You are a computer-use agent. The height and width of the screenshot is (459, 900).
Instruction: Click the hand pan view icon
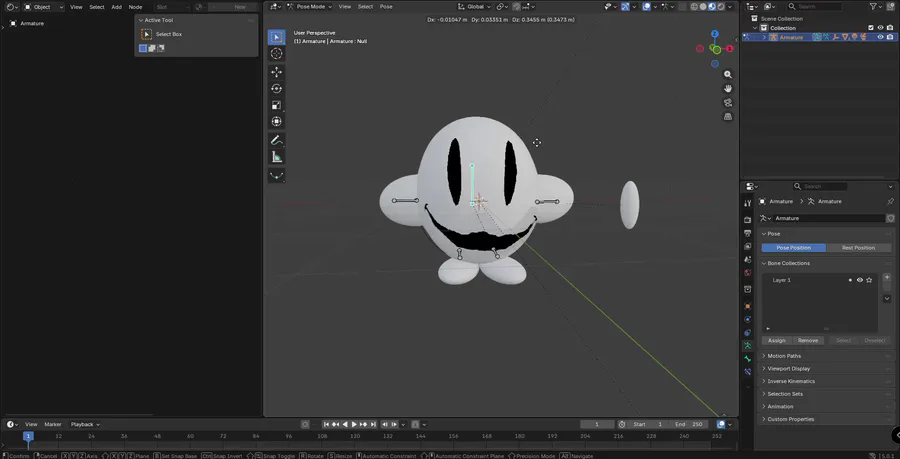coord(728,88)
